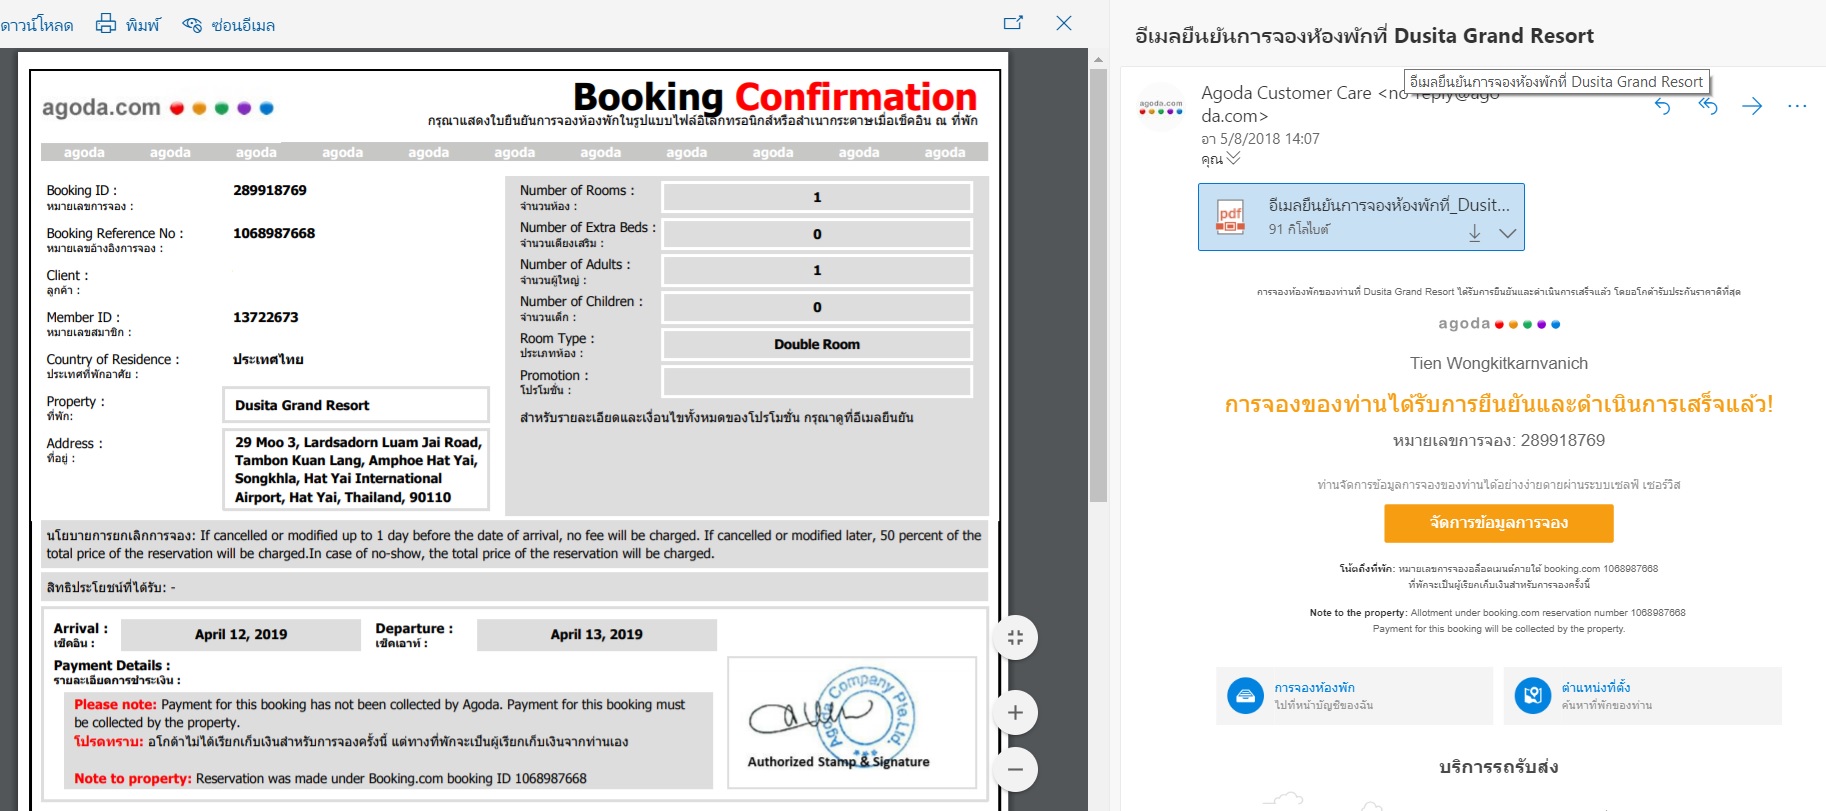Print the attachment using the พิมพ์ button

(x=127, y=24)
